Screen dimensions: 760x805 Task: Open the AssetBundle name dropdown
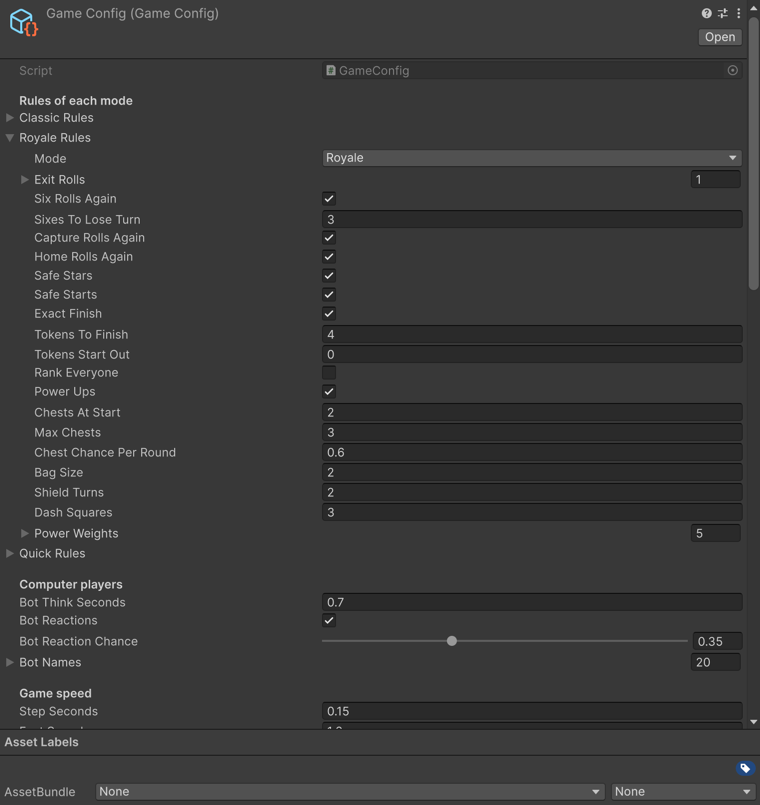(349, 792)
